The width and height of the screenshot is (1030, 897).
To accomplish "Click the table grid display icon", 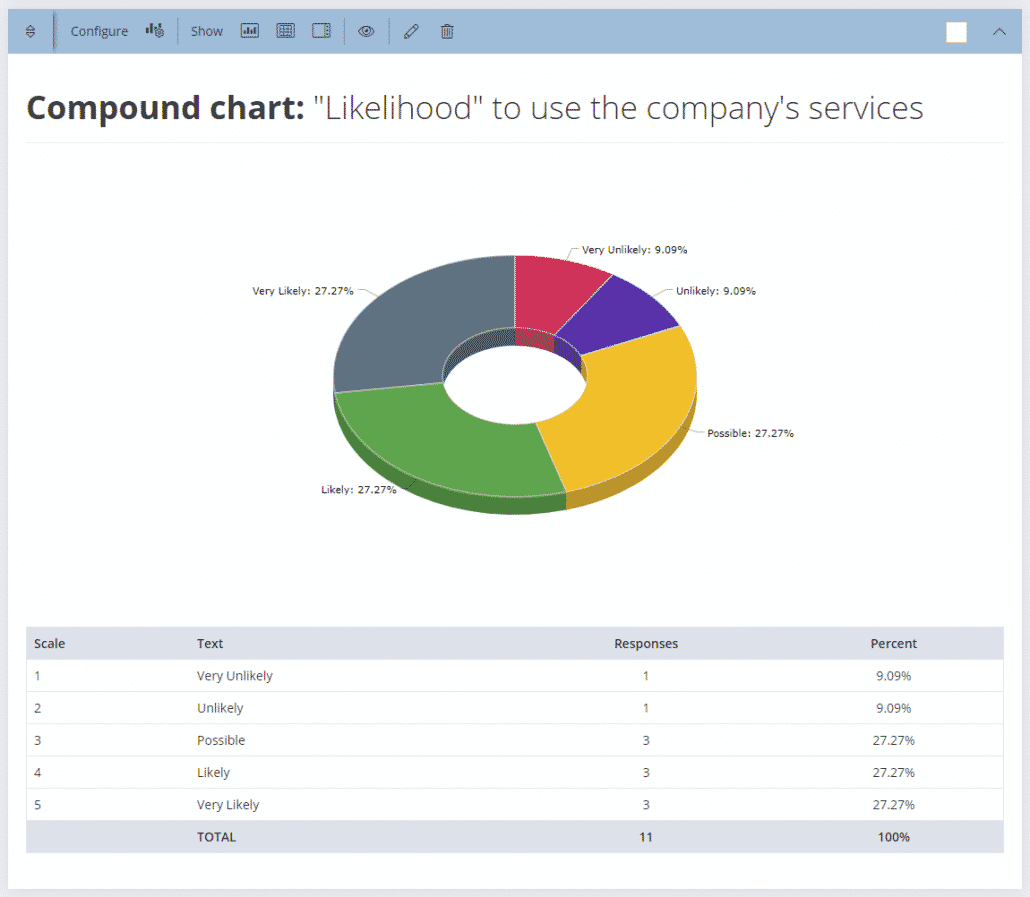I will click(285, 30).
